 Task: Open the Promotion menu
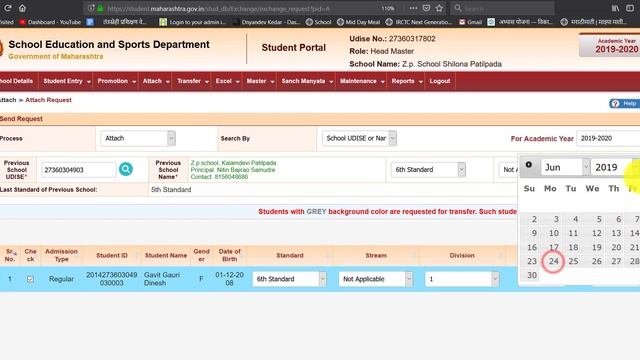(116, 81)
